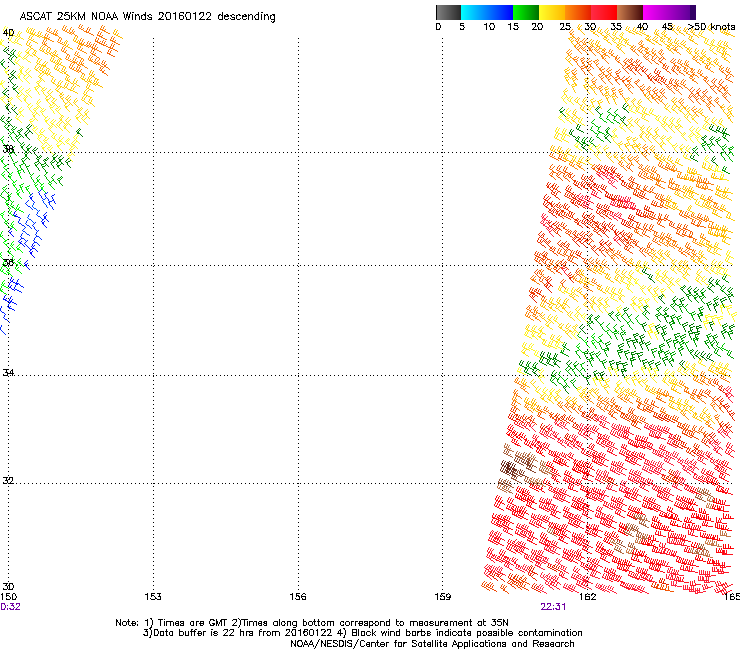The image size is (740, 650).
Task: Click the latitude label 32
Action: tap(8, 481)
